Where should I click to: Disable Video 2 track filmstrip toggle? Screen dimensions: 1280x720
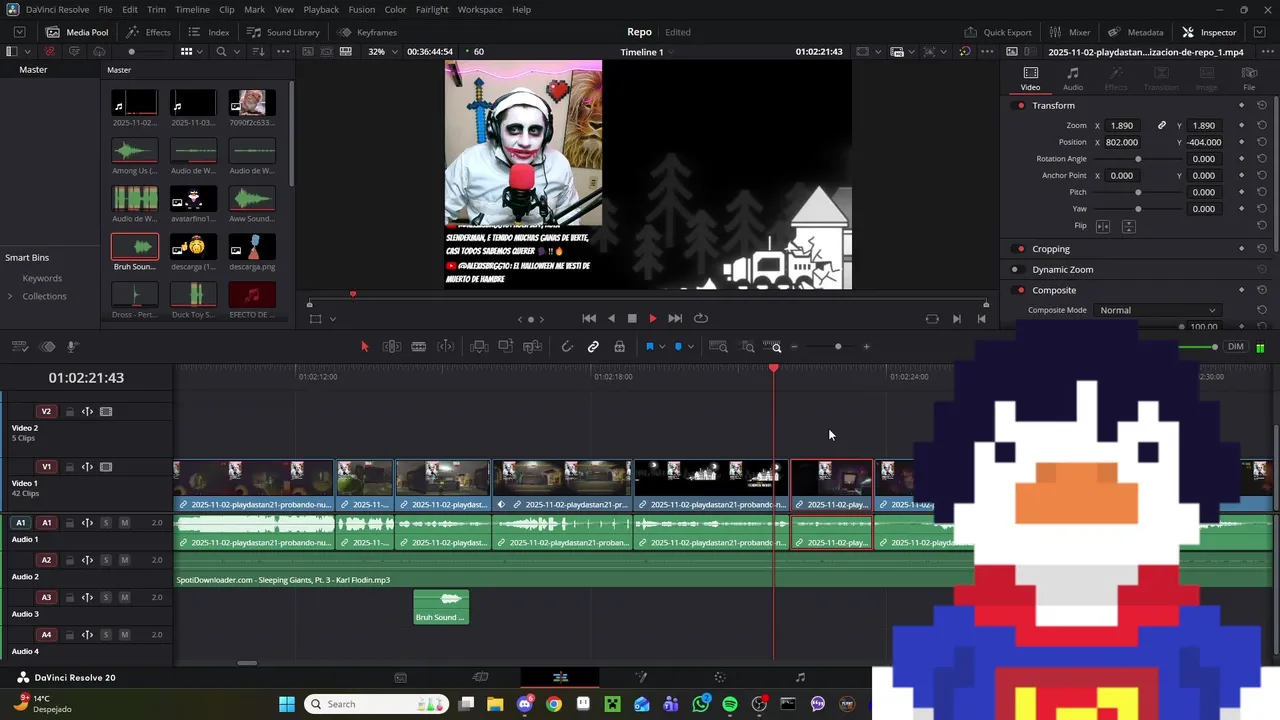pyautogui.click(x=106, y=411)
